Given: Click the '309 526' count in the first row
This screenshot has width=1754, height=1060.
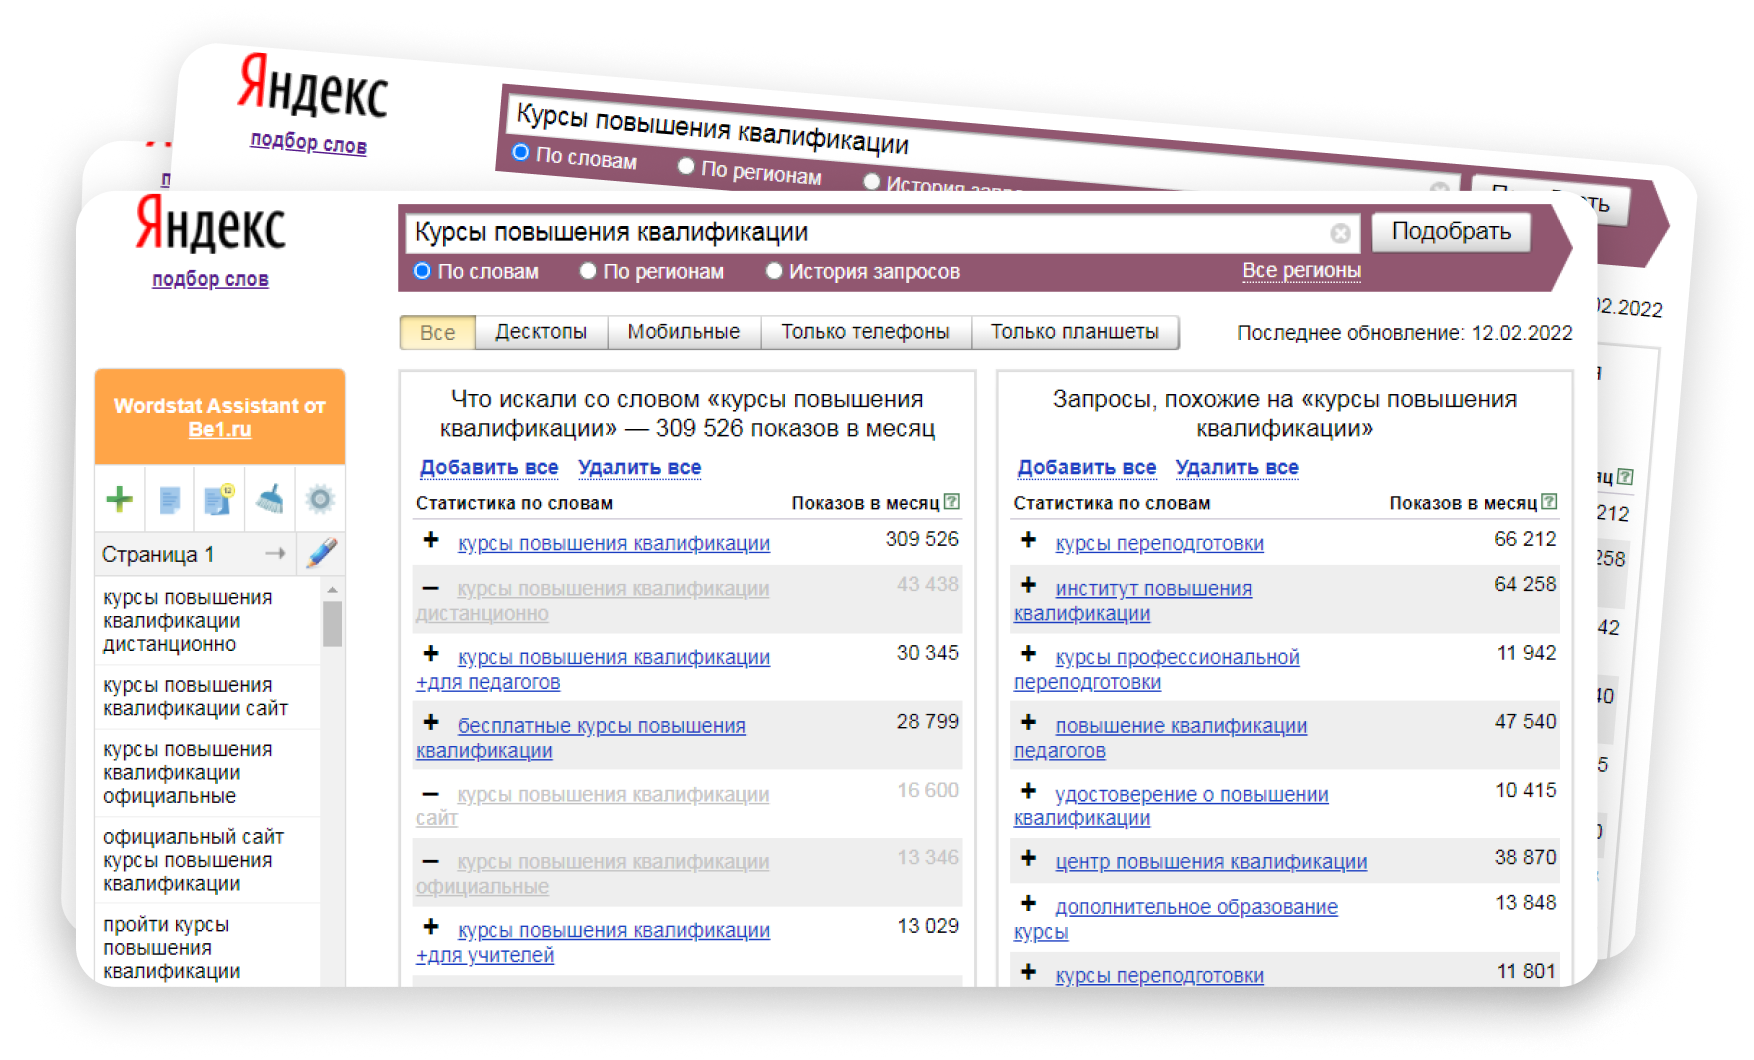Looking at the screenshot, I should pyautogui.click(x=922, y=539).
